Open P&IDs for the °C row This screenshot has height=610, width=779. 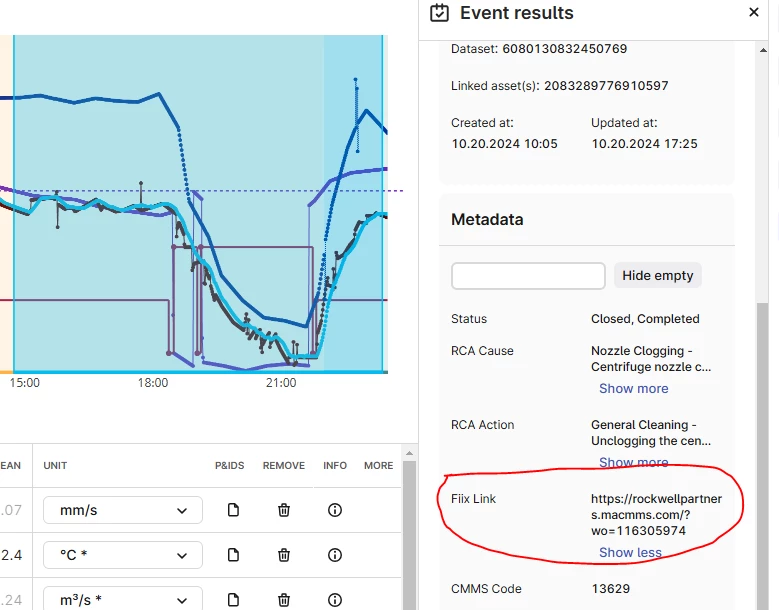[x=233, y=555]
